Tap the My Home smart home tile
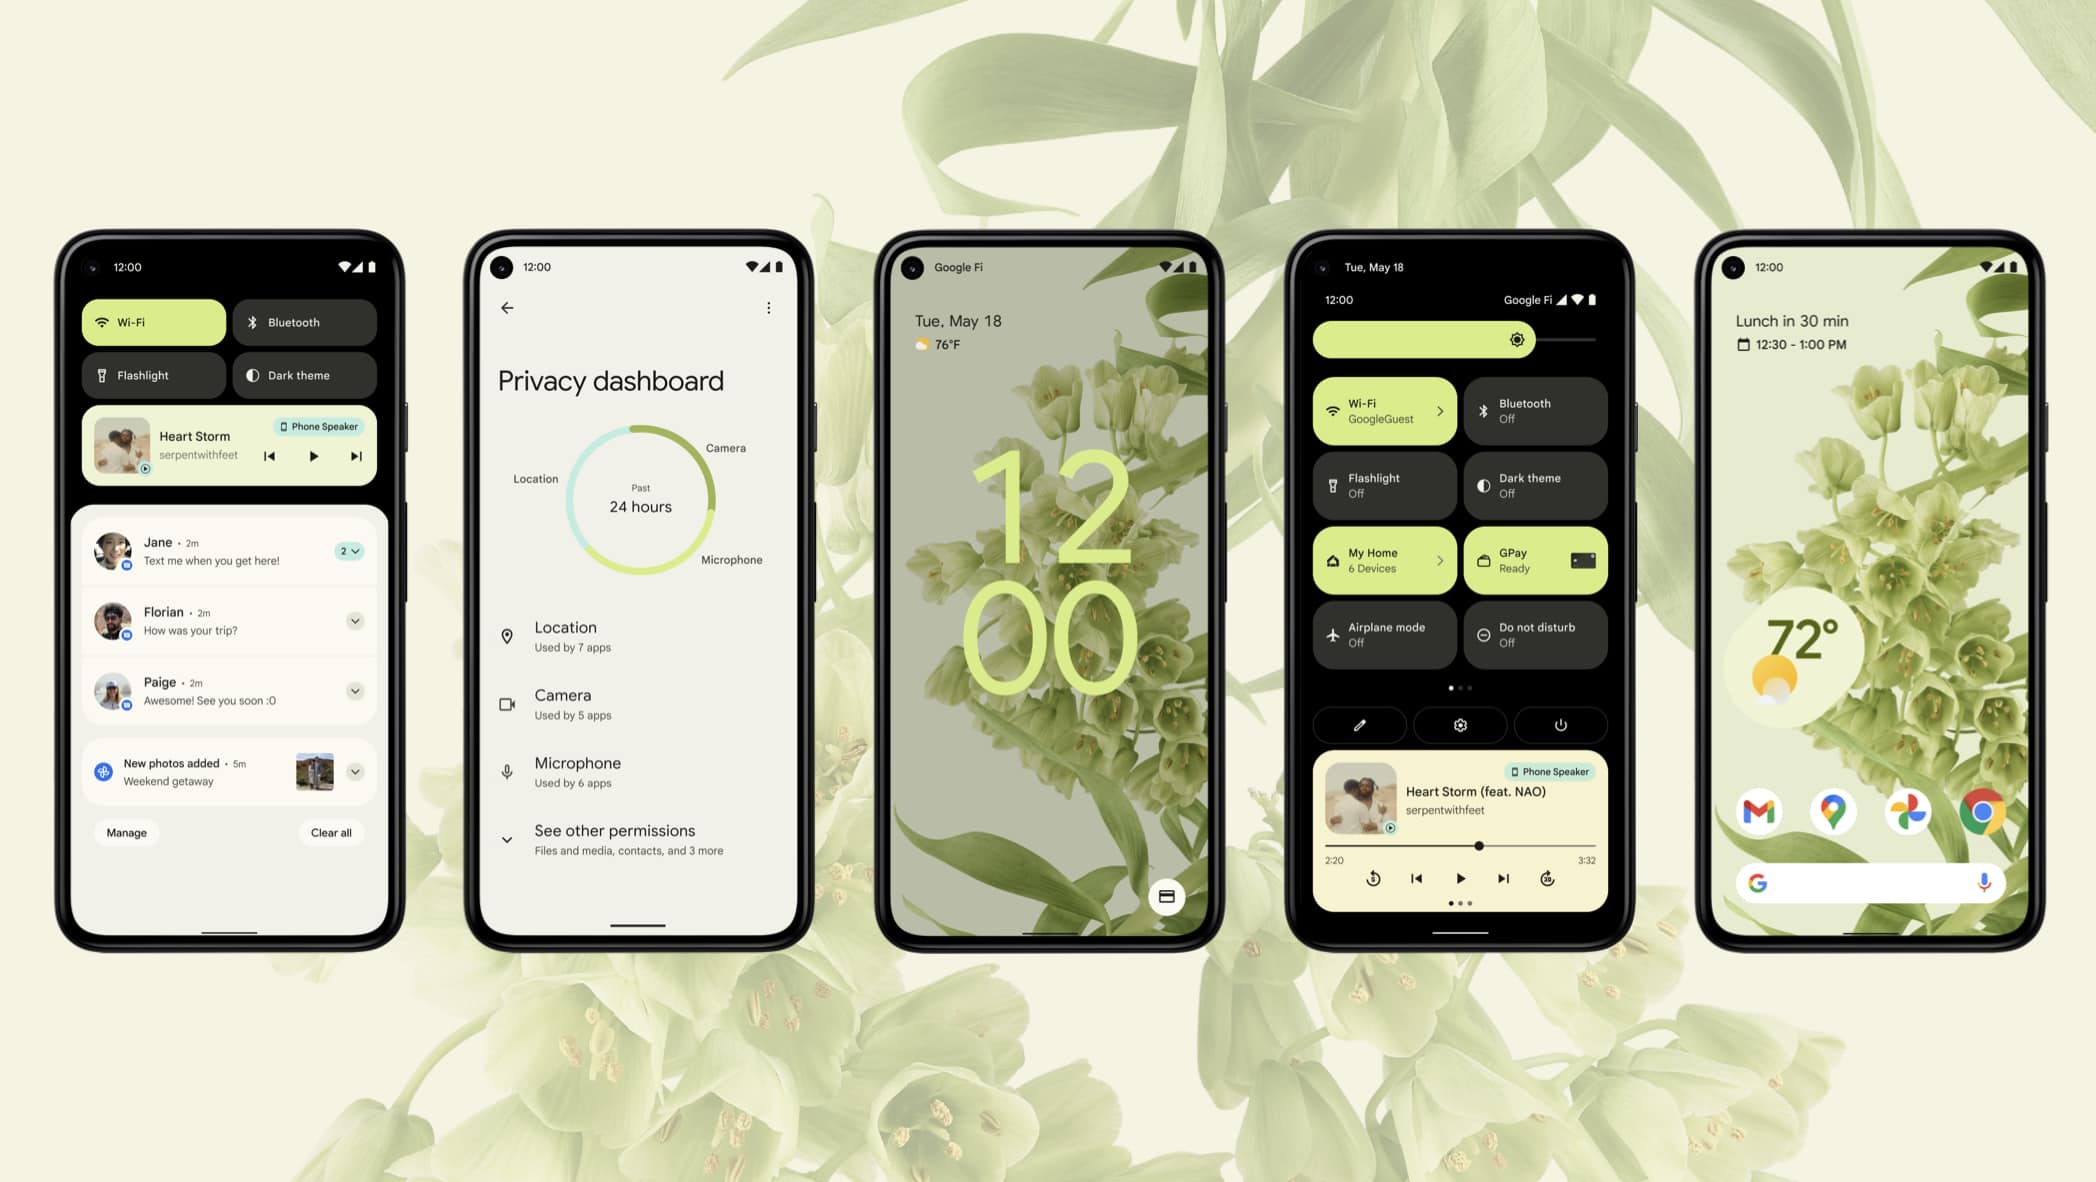The image size is (2096, 1182). pyautogui.click(x=1382, y=560)
